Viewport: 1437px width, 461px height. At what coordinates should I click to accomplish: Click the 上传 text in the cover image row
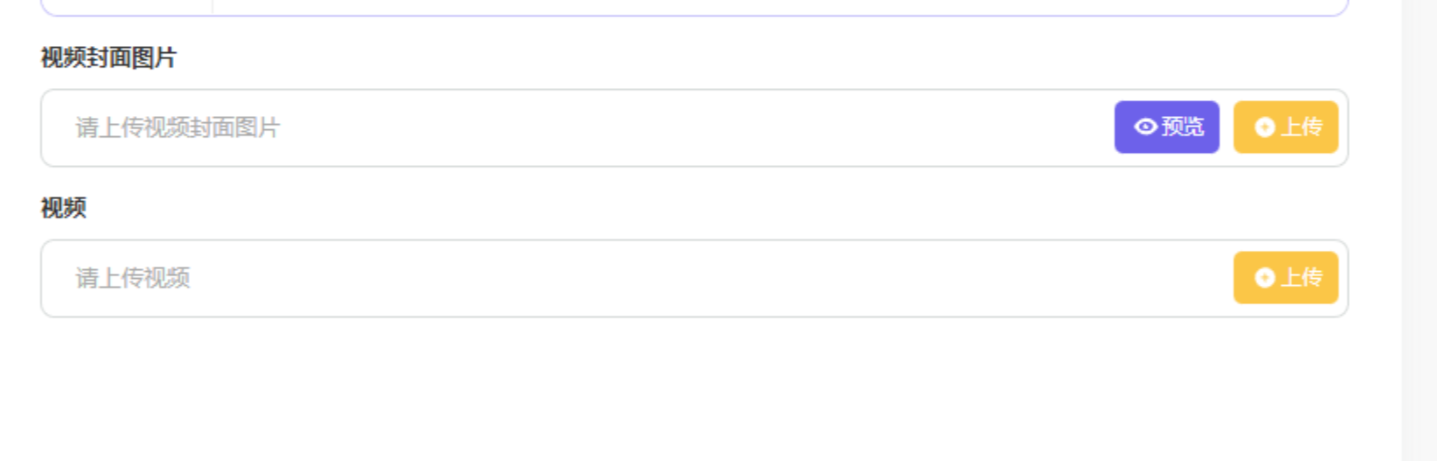click(x=1301, y=127)
